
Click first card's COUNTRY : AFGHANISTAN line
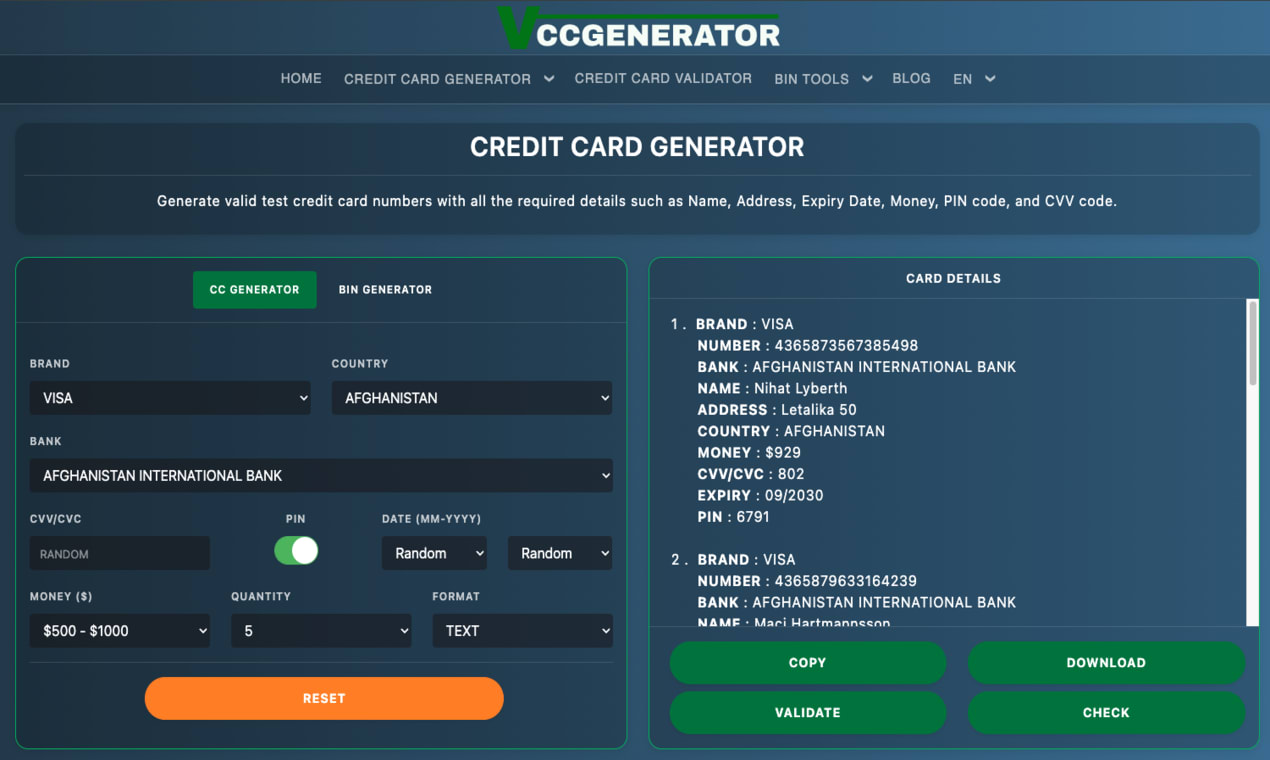[791, 431]
